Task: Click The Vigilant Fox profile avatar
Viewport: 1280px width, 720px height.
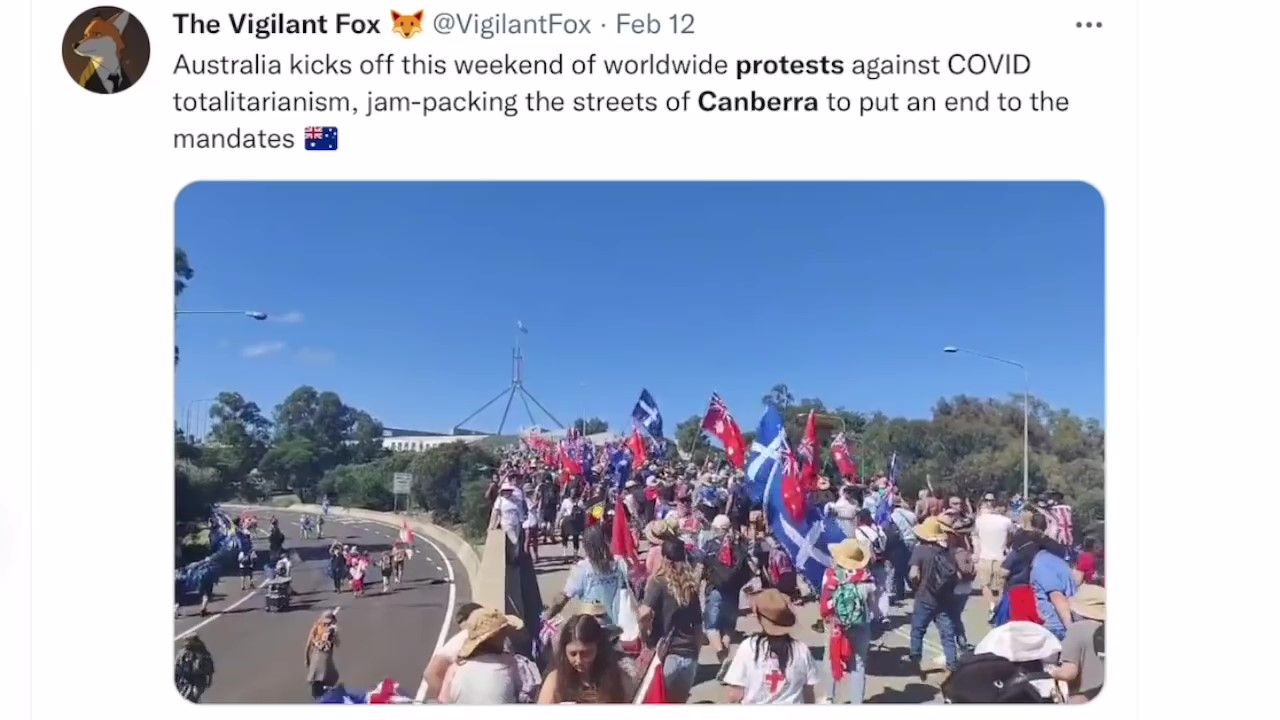Action: pos(106,50)
